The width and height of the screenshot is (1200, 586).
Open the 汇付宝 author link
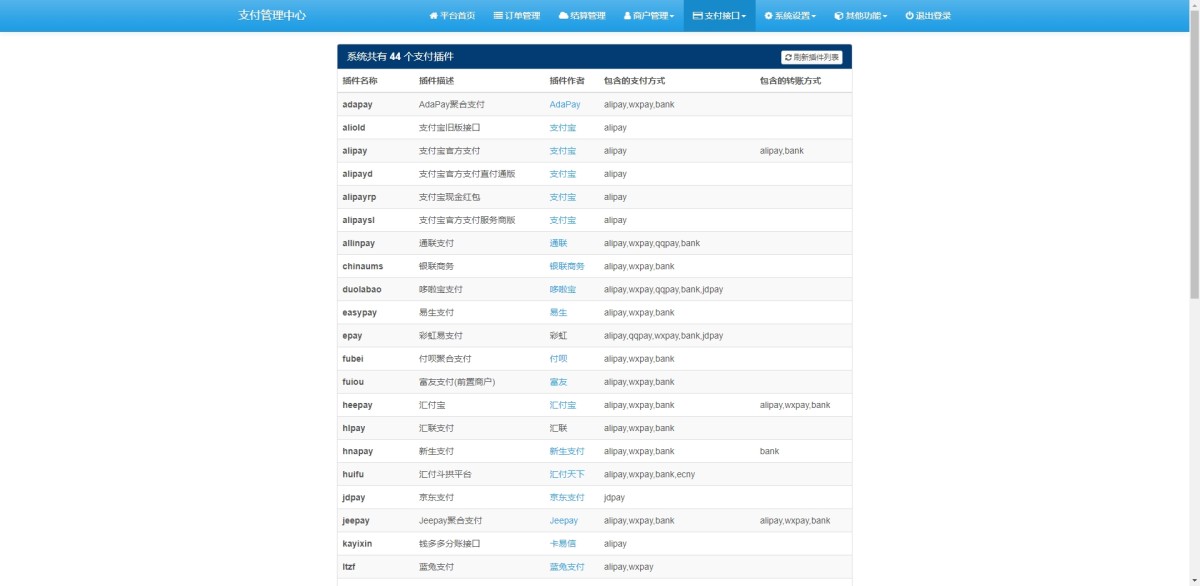(563, 405)
